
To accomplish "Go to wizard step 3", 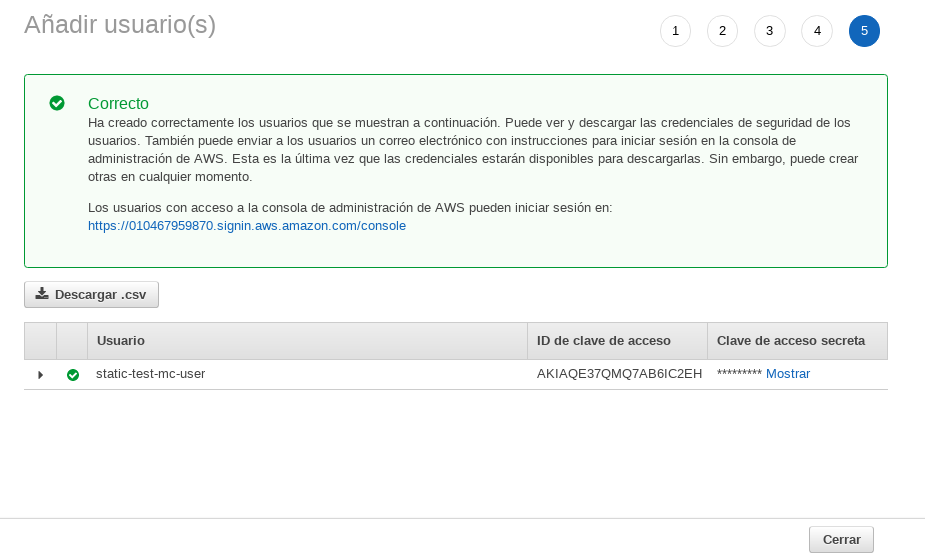I will pyautogui.click(x=770, y=31).
